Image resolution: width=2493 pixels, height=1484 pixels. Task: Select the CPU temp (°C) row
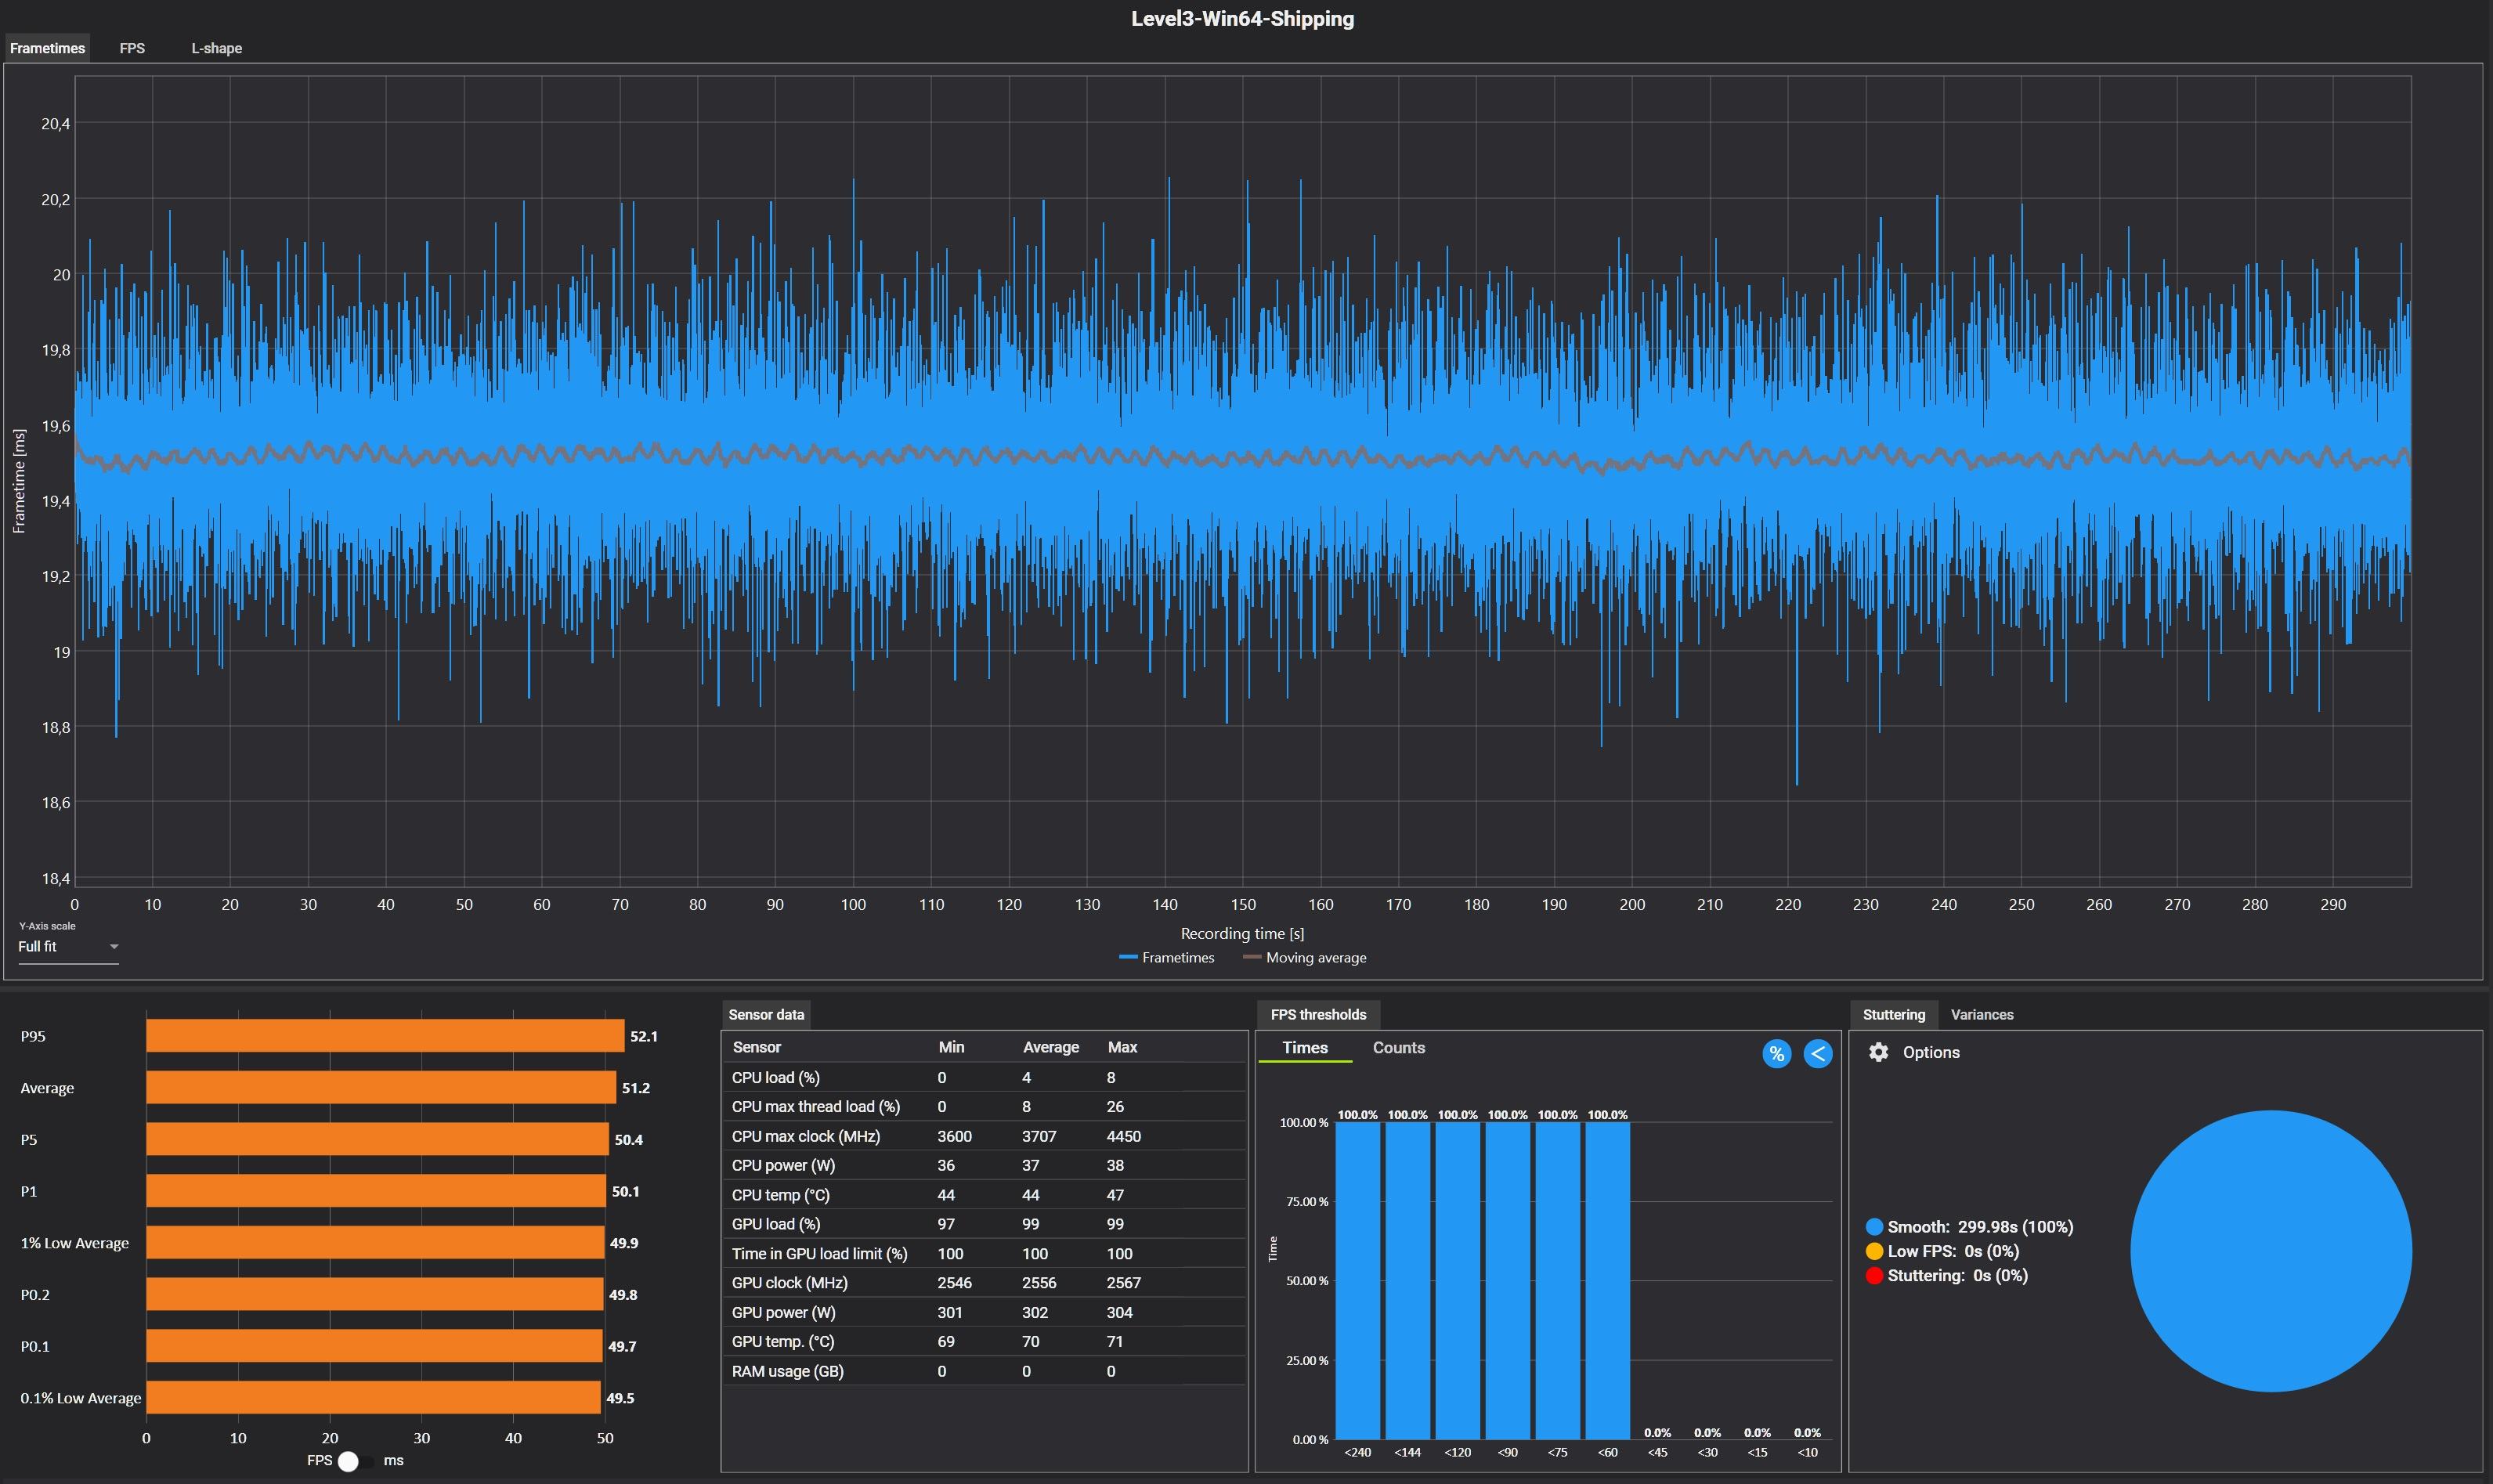click(984, 1195)
